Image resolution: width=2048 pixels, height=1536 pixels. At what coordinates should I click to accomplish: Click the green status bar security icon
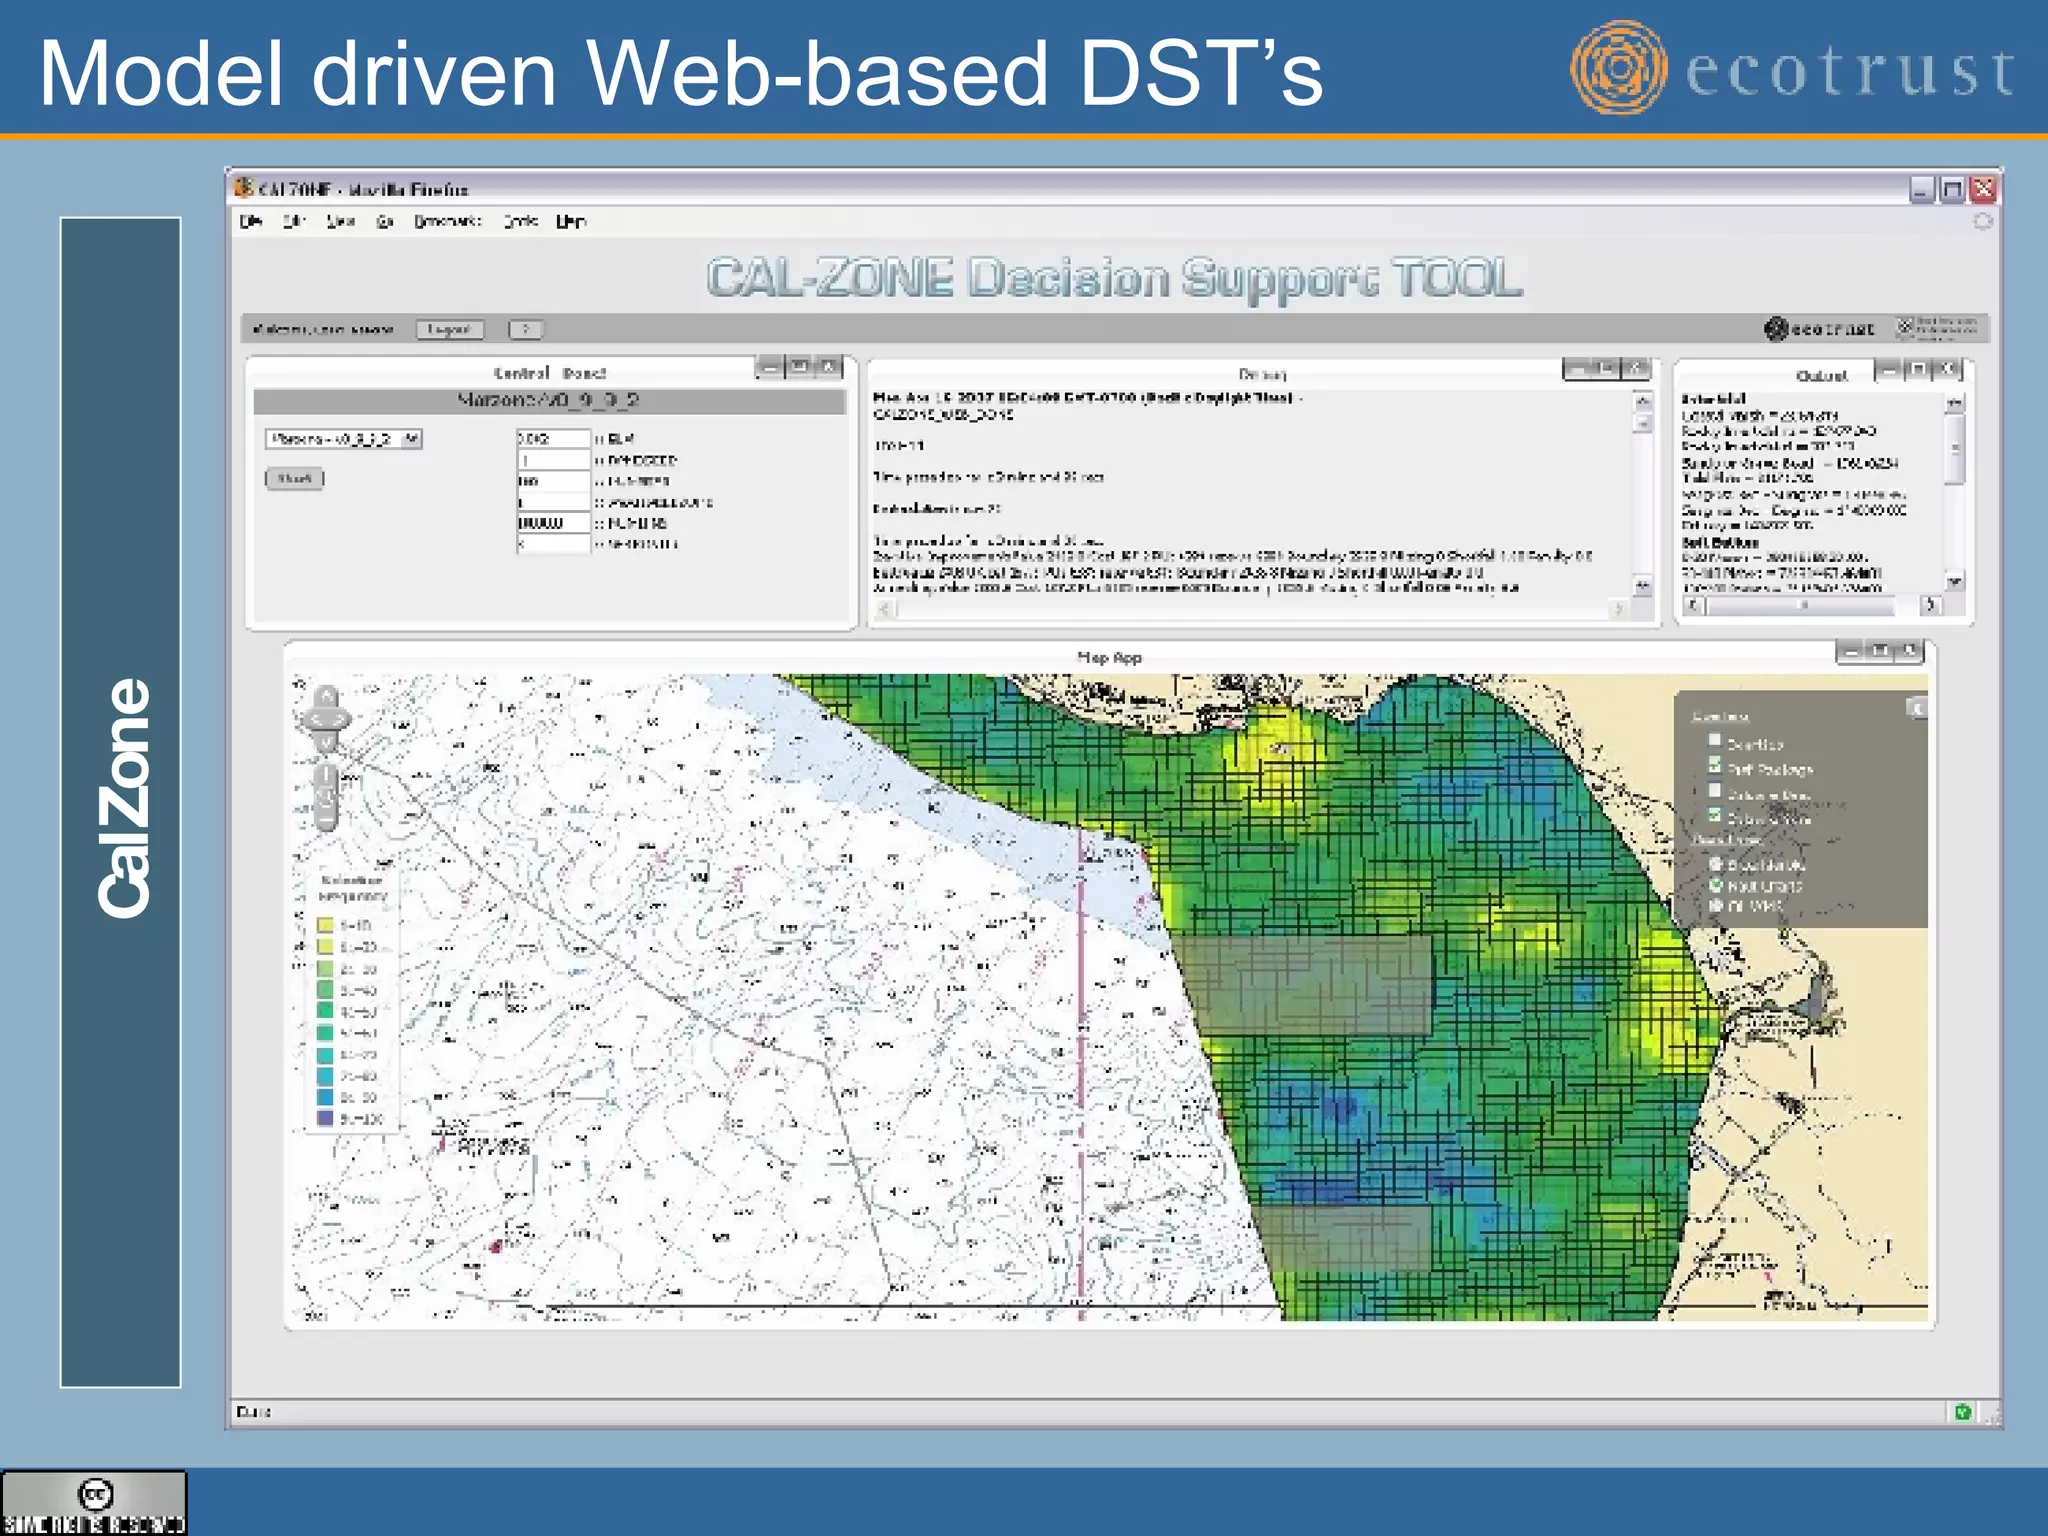coord(1962,1412)
